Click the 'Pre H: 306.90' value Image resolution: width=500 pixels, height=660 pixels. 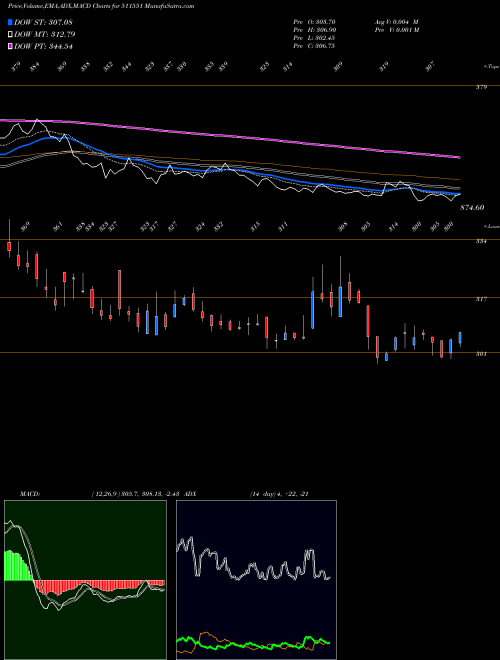coord(315,30)
